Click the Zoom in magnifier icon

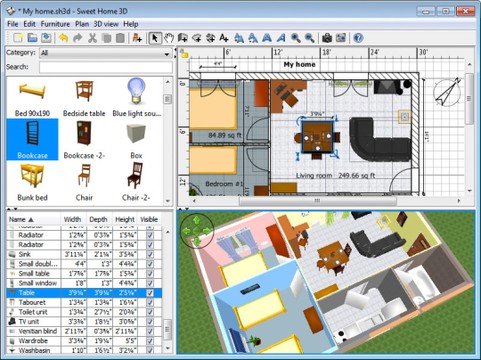tap(295, 38)
